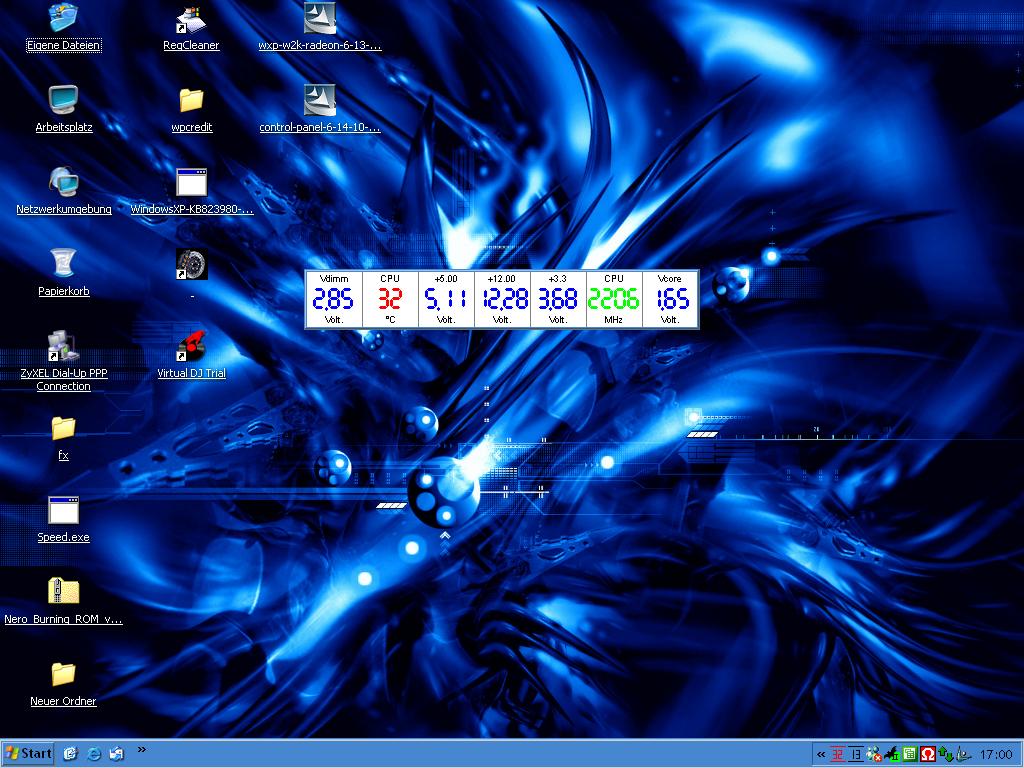
Task: Open the Papierkorb recycle bin
Action: (63, 263)
